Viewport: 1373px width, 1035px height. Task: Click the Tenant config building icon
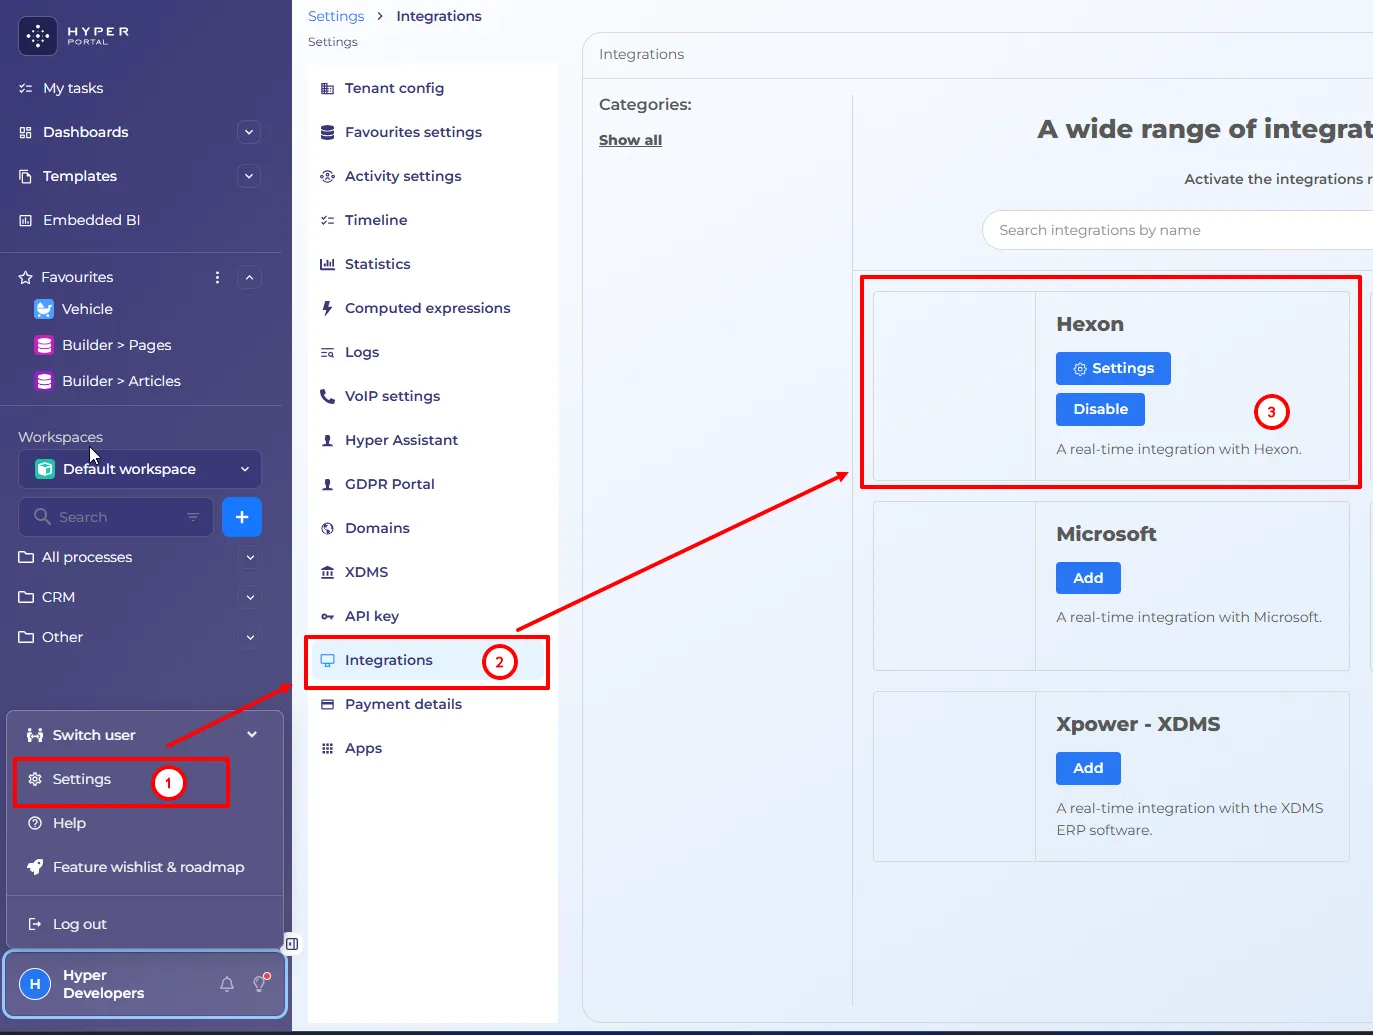[327, 88]
